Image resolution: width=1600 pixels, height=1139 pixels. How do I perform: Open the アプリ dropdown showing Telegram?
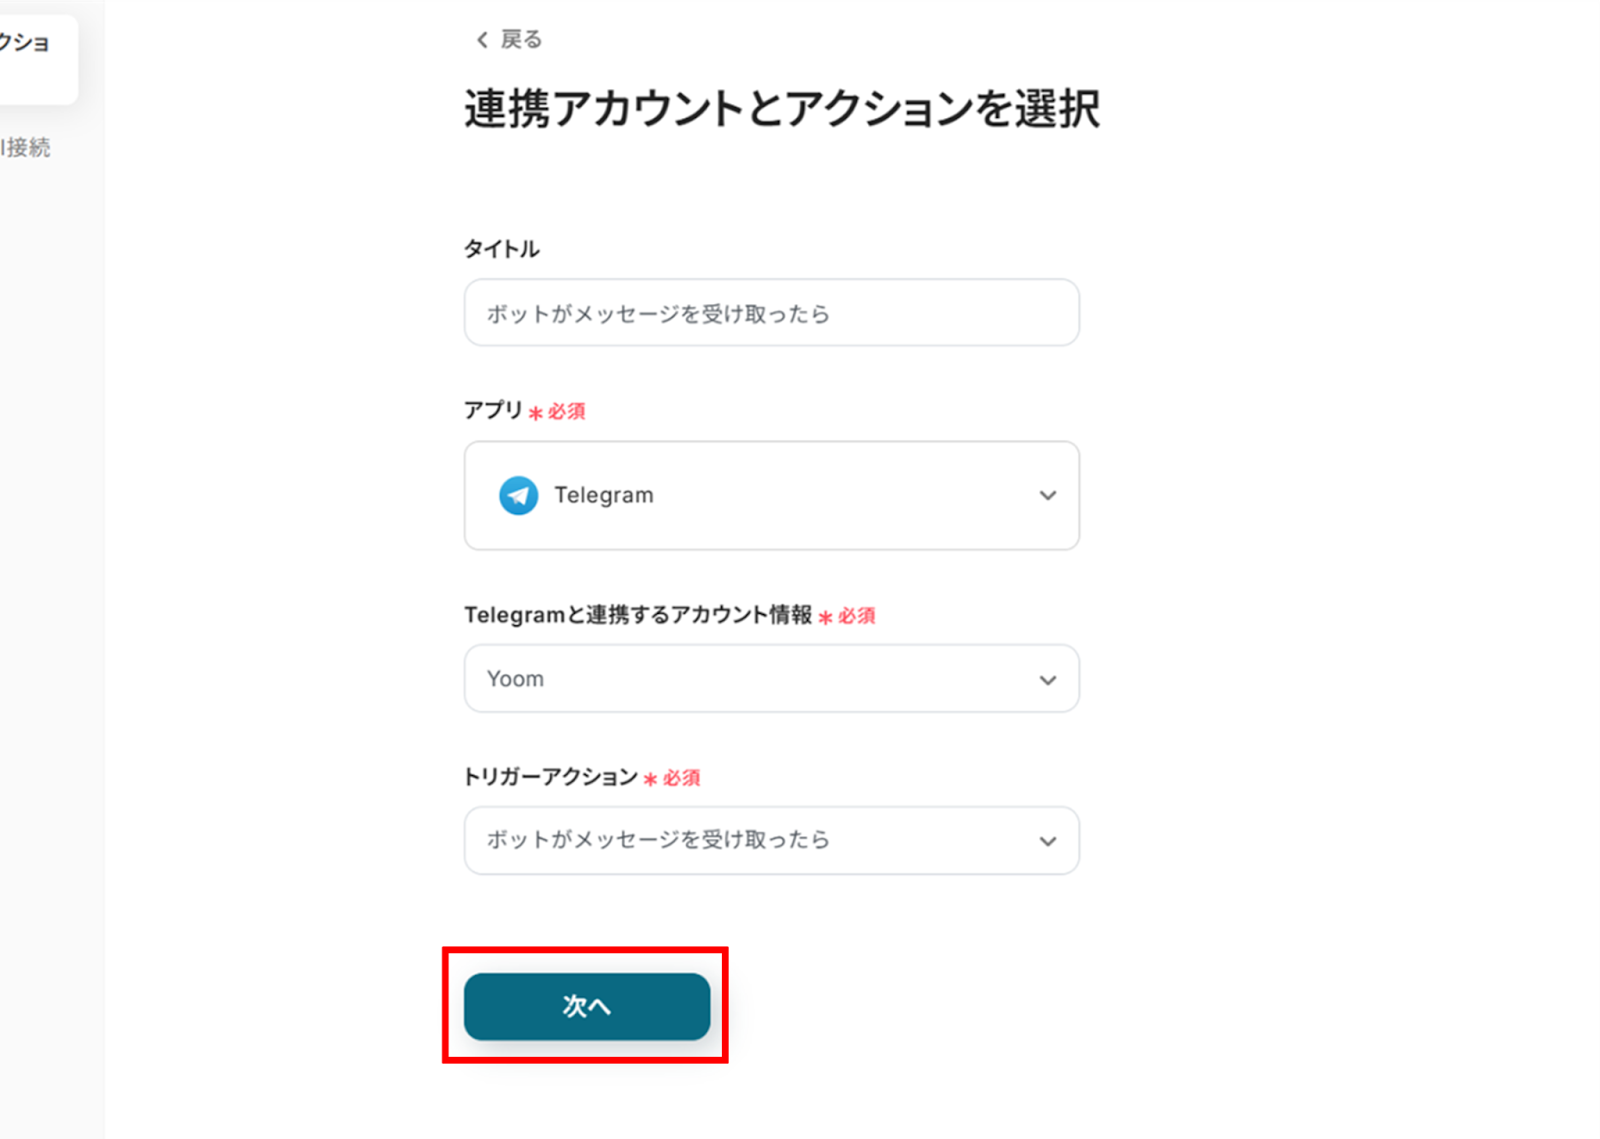[x=771, y=495]
